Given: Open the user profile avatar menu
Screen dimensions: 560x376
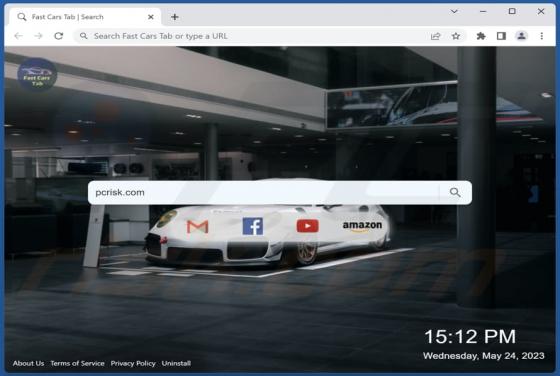Looking at the screenshot, I should click(521, 36).
